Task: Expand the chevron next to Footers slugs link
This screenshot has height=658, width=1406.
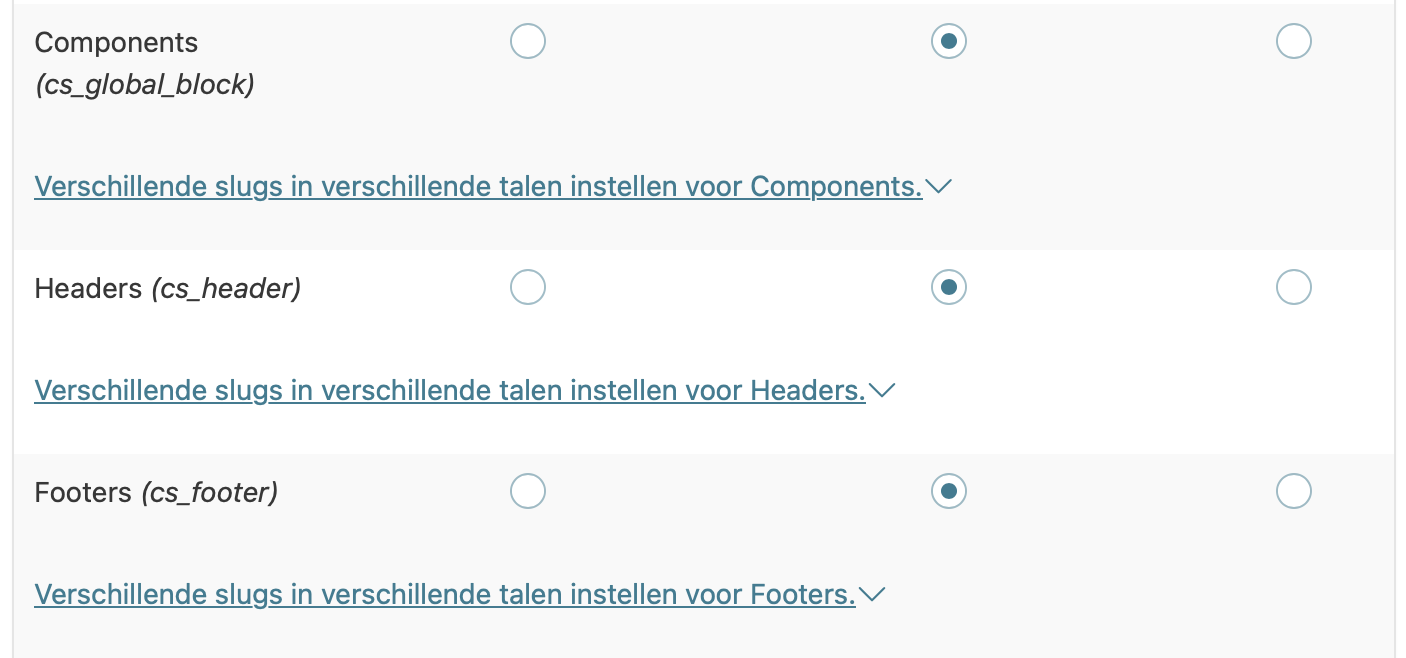Action: click(x=872, y=595)
